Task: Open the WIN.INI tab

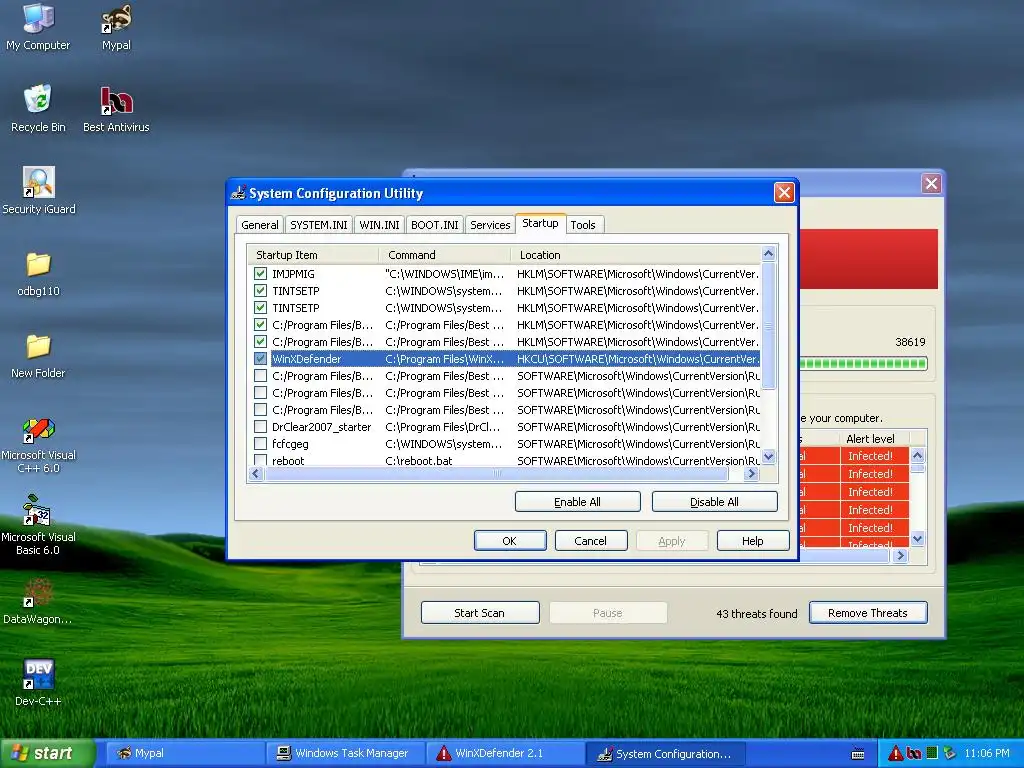Action: (x=379, y=225)
